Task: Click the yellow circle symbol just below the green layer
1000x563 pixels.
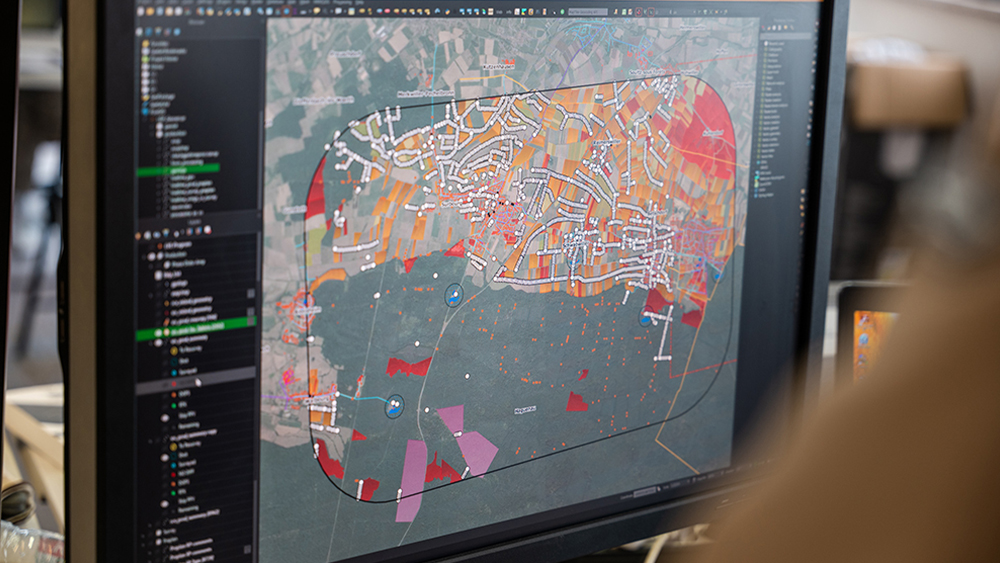Action: coord(173,351)
